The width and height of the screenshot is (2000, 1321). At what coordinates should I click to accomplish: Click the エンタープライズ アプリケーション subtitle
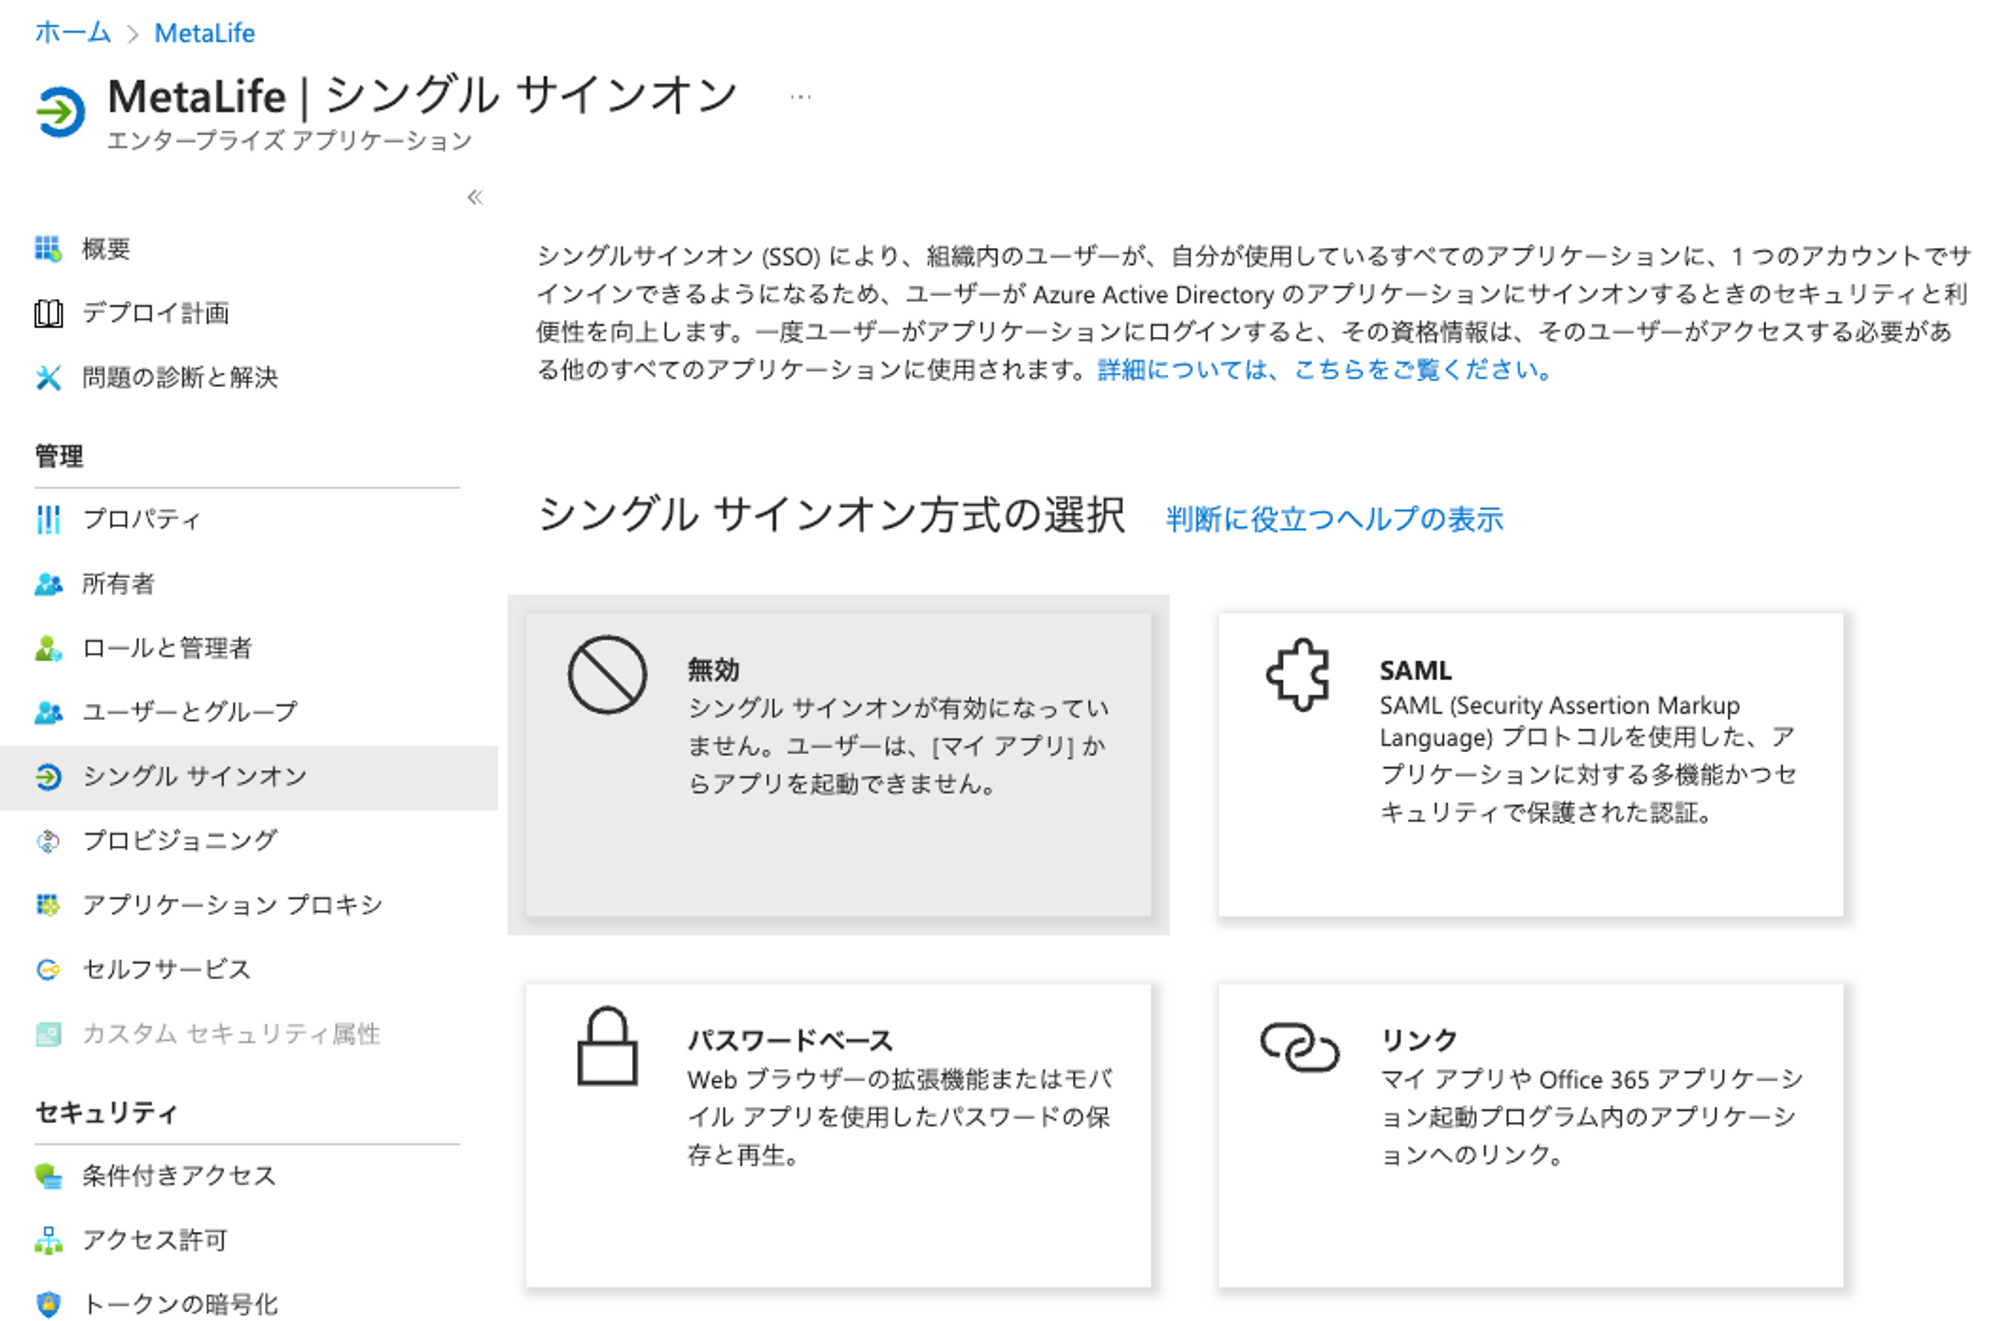289,141
